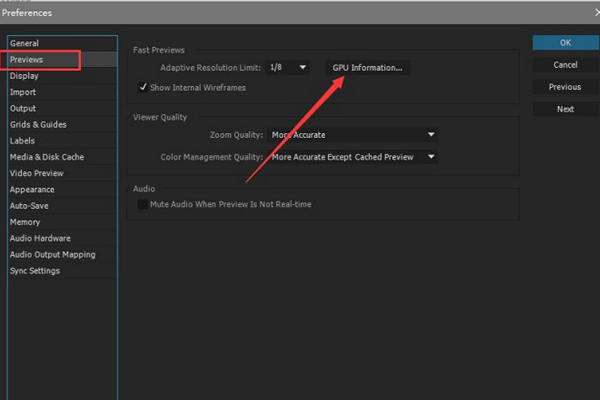This screenshot has height=400, width=600.
Task: Enable Mute Audio When Preview Is Not Real-time
Action: coord(143,204)
